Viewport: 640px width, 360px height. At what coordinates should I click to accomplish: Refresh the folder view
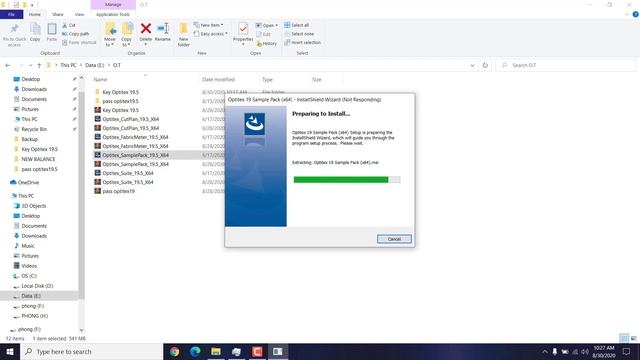pyautogui.click(x=485, y=65)
